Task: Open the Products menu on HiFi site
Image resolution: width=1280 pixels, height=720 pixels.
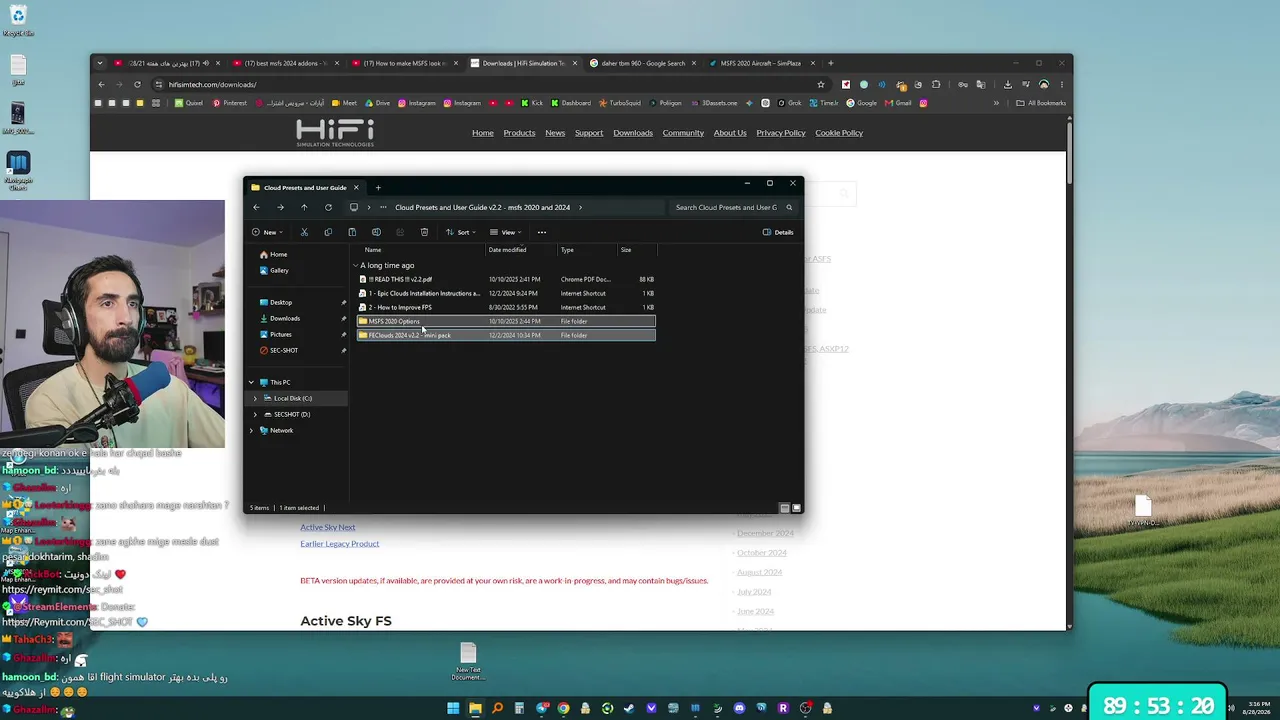Action: coord(519,133)
